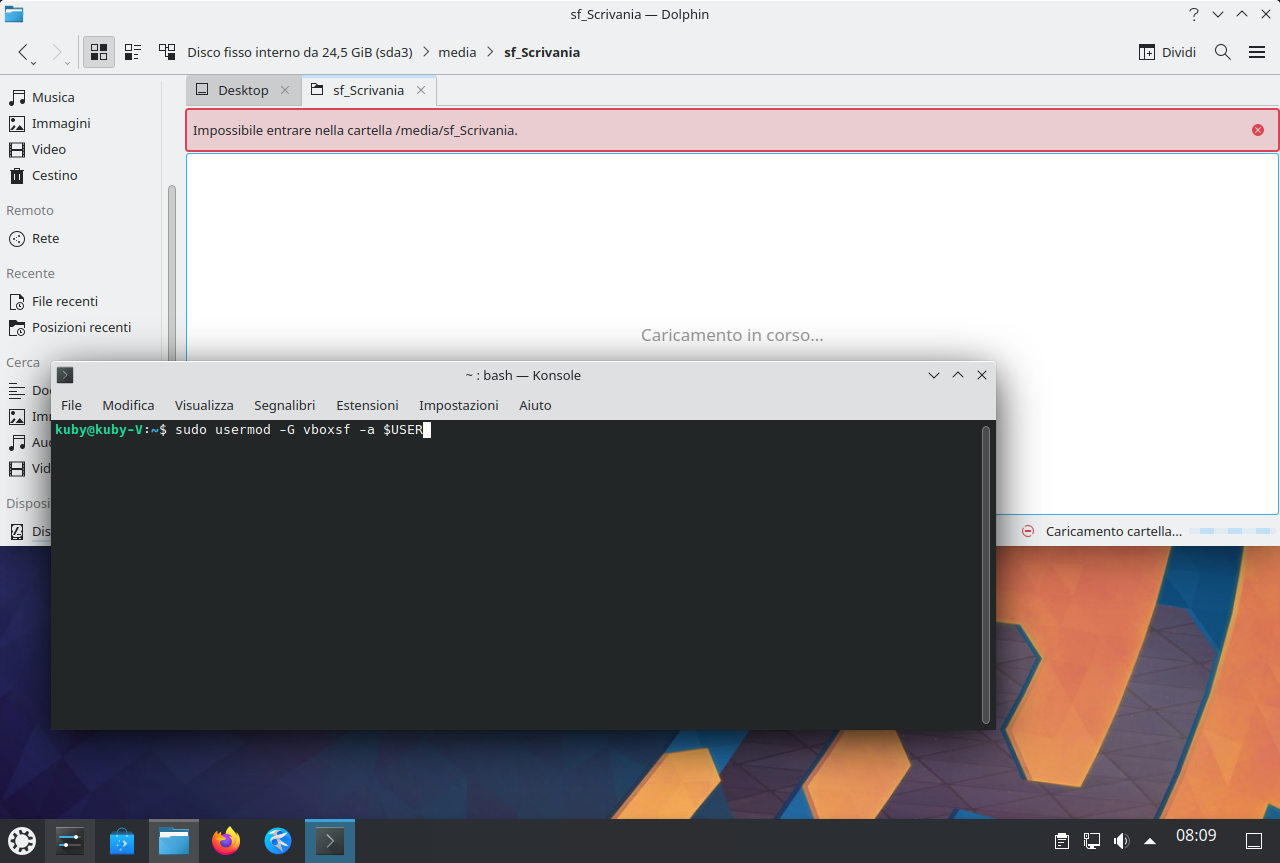The width and height of the screenshot is (1280, 863).
Task: Open Dolphin help question mark button
Action: tap(1193, 14)
